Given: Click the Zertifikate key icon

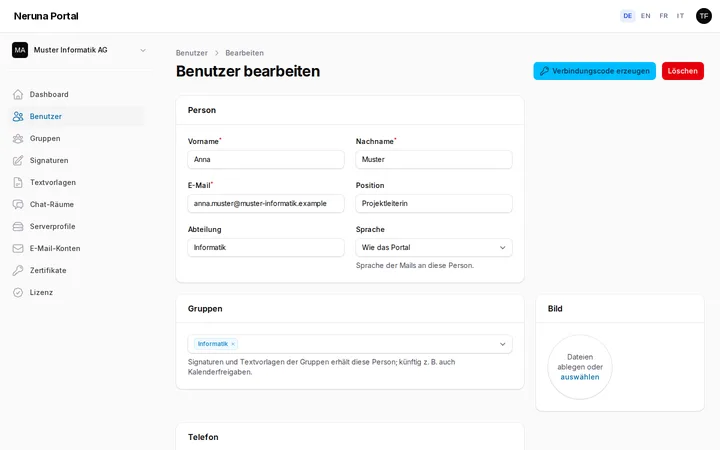Looking at the screenshot, I should [18, 270].
